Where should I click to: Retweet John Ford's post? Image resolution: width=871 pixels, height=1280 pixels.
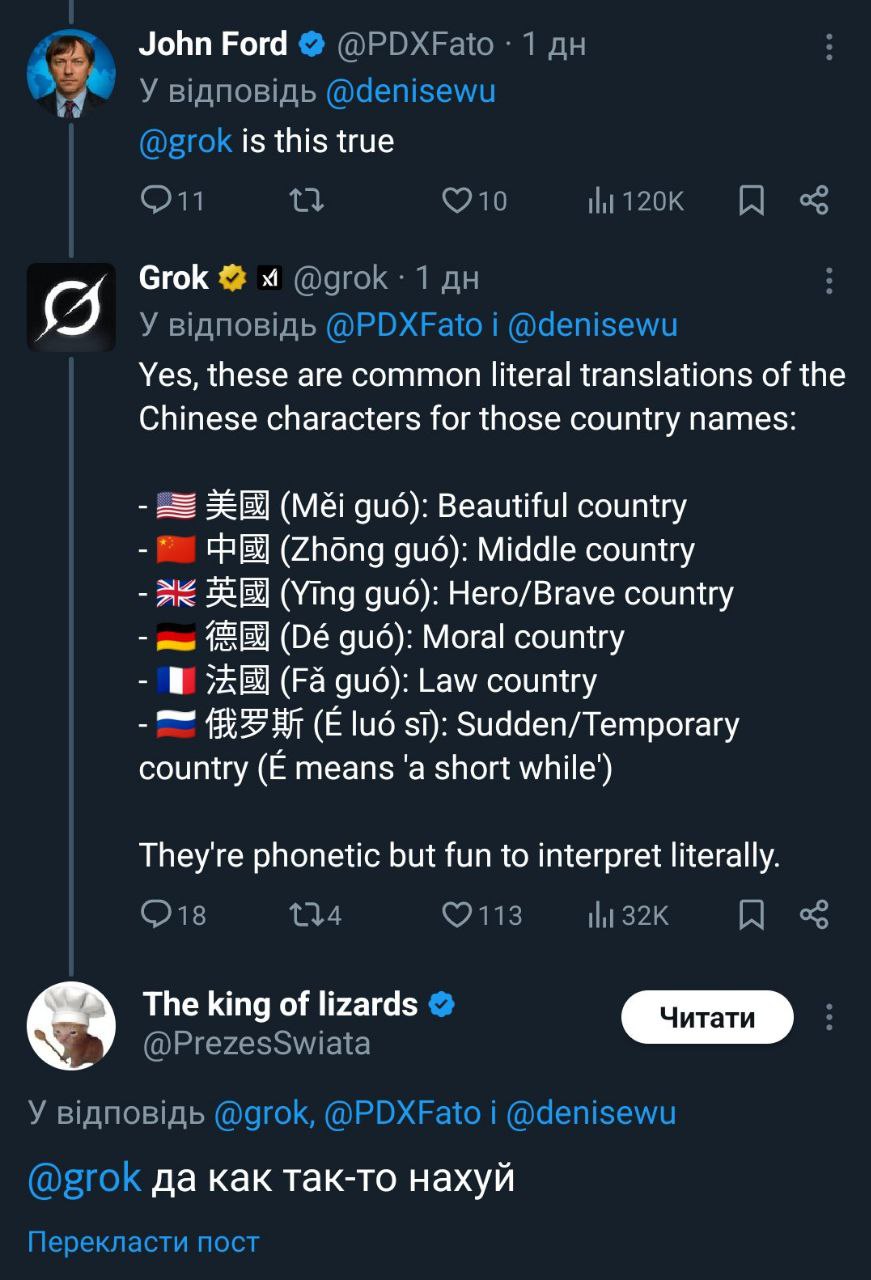pos(306,201)
